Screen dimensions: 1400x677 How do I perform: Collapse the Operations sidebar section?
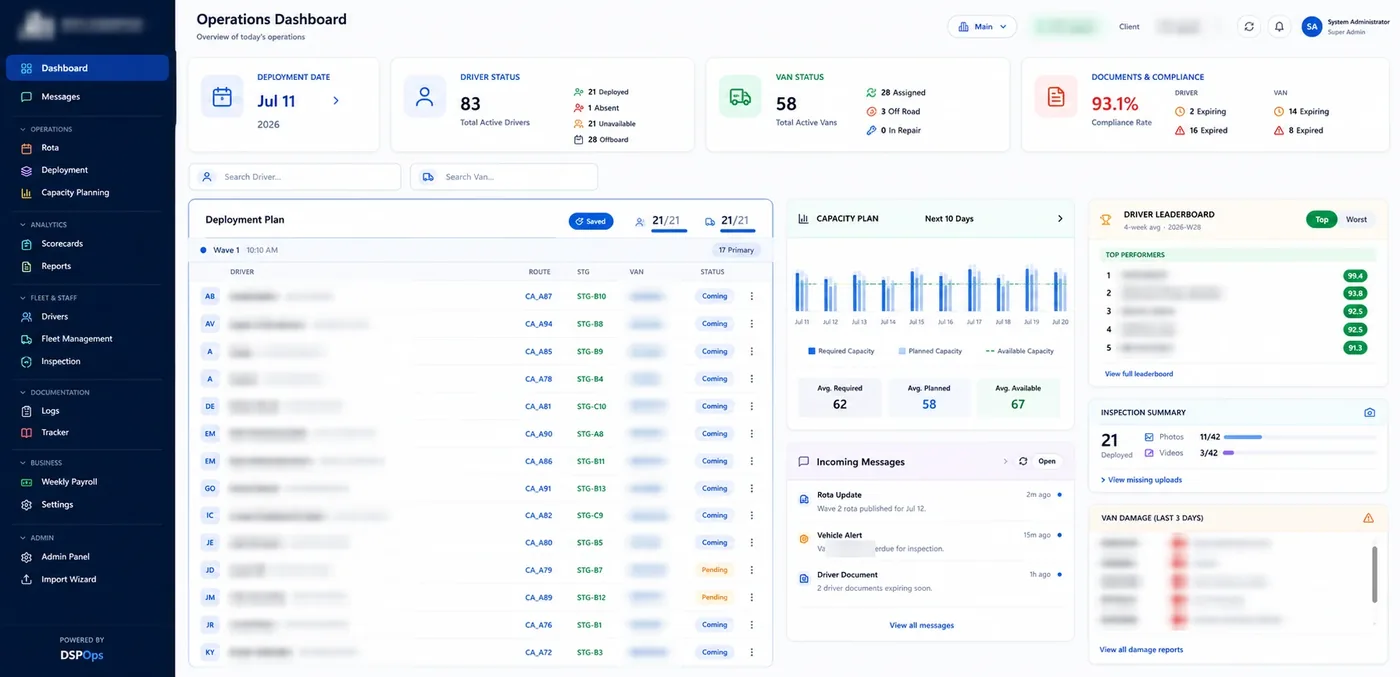tap(45, 129)
